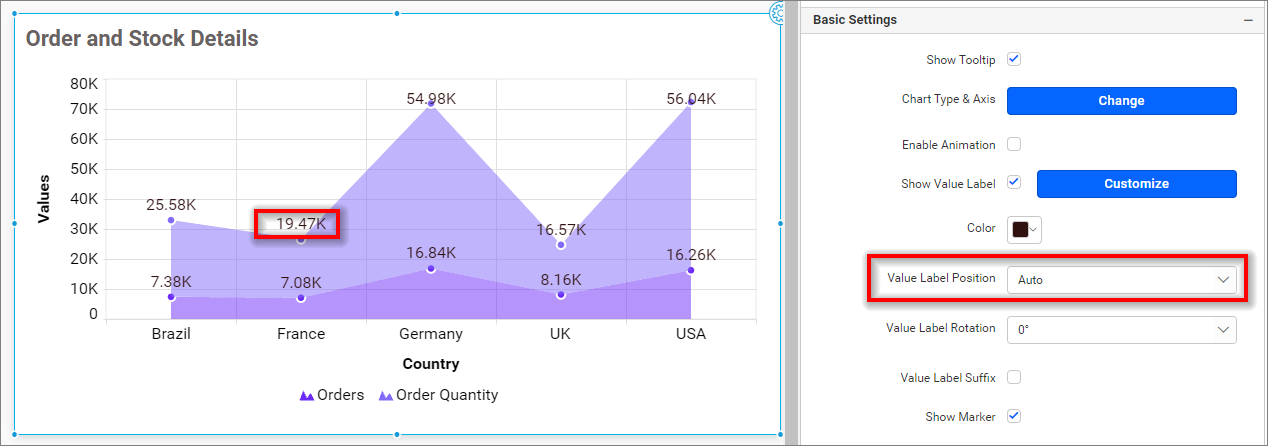Click the Orders legend icon
The height and width of the screenshot is (446, 1268).
[307, 396]
